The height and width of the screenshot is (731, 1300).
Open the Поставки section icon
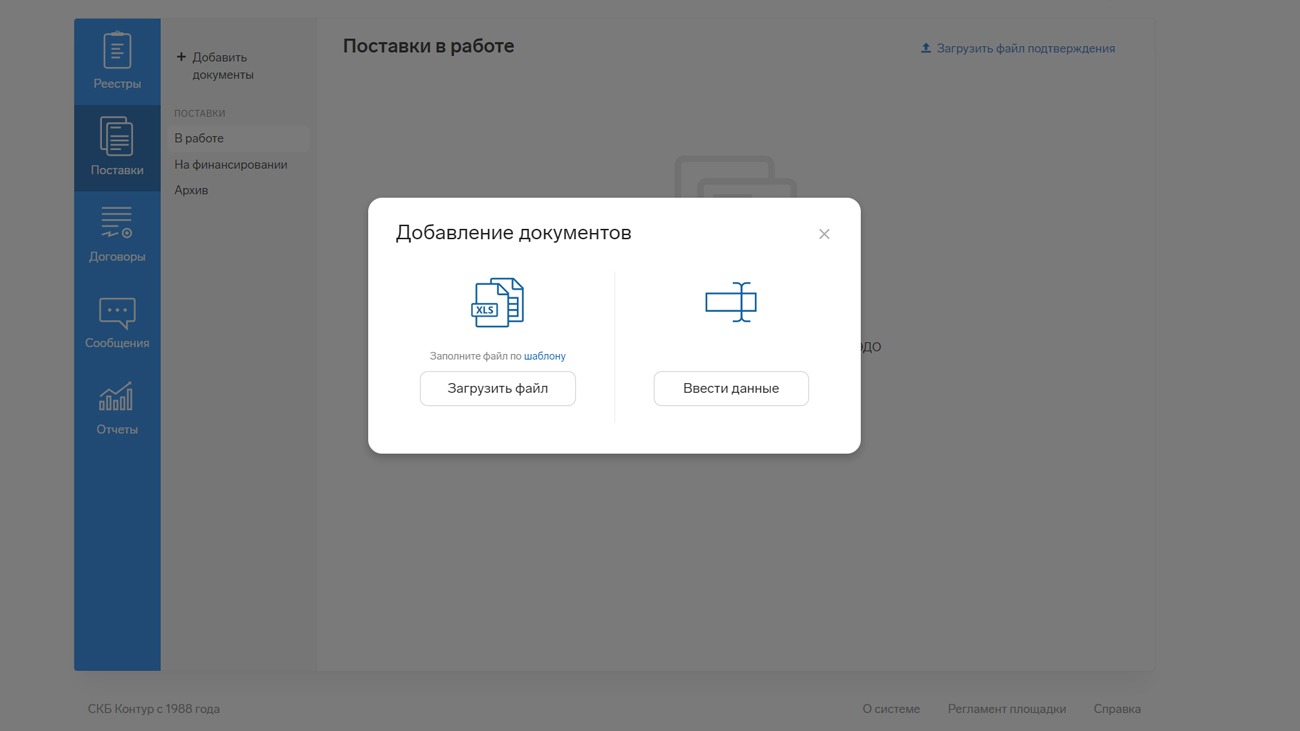(x=117, y=137)
